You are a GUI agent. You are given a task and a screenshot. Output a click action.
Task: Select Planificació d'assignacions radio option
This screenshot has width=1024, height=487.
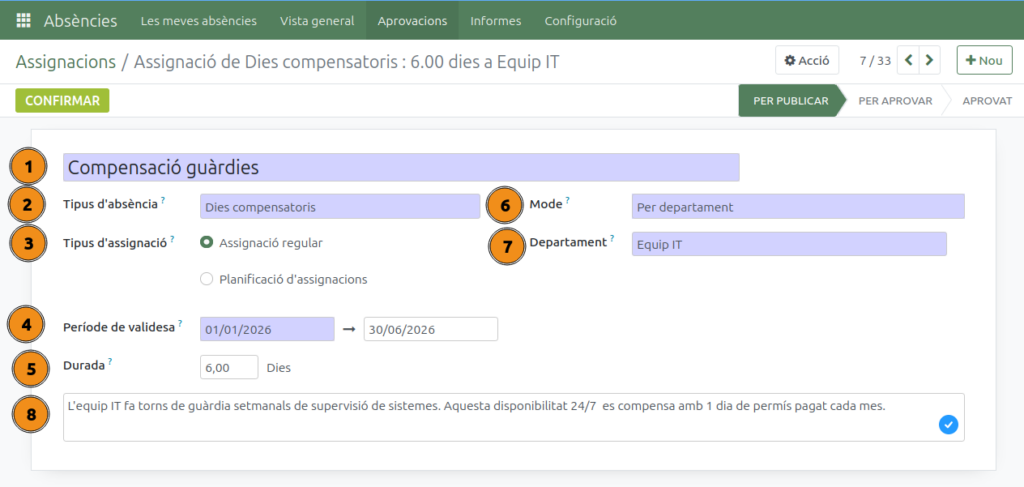pos(207,279)
